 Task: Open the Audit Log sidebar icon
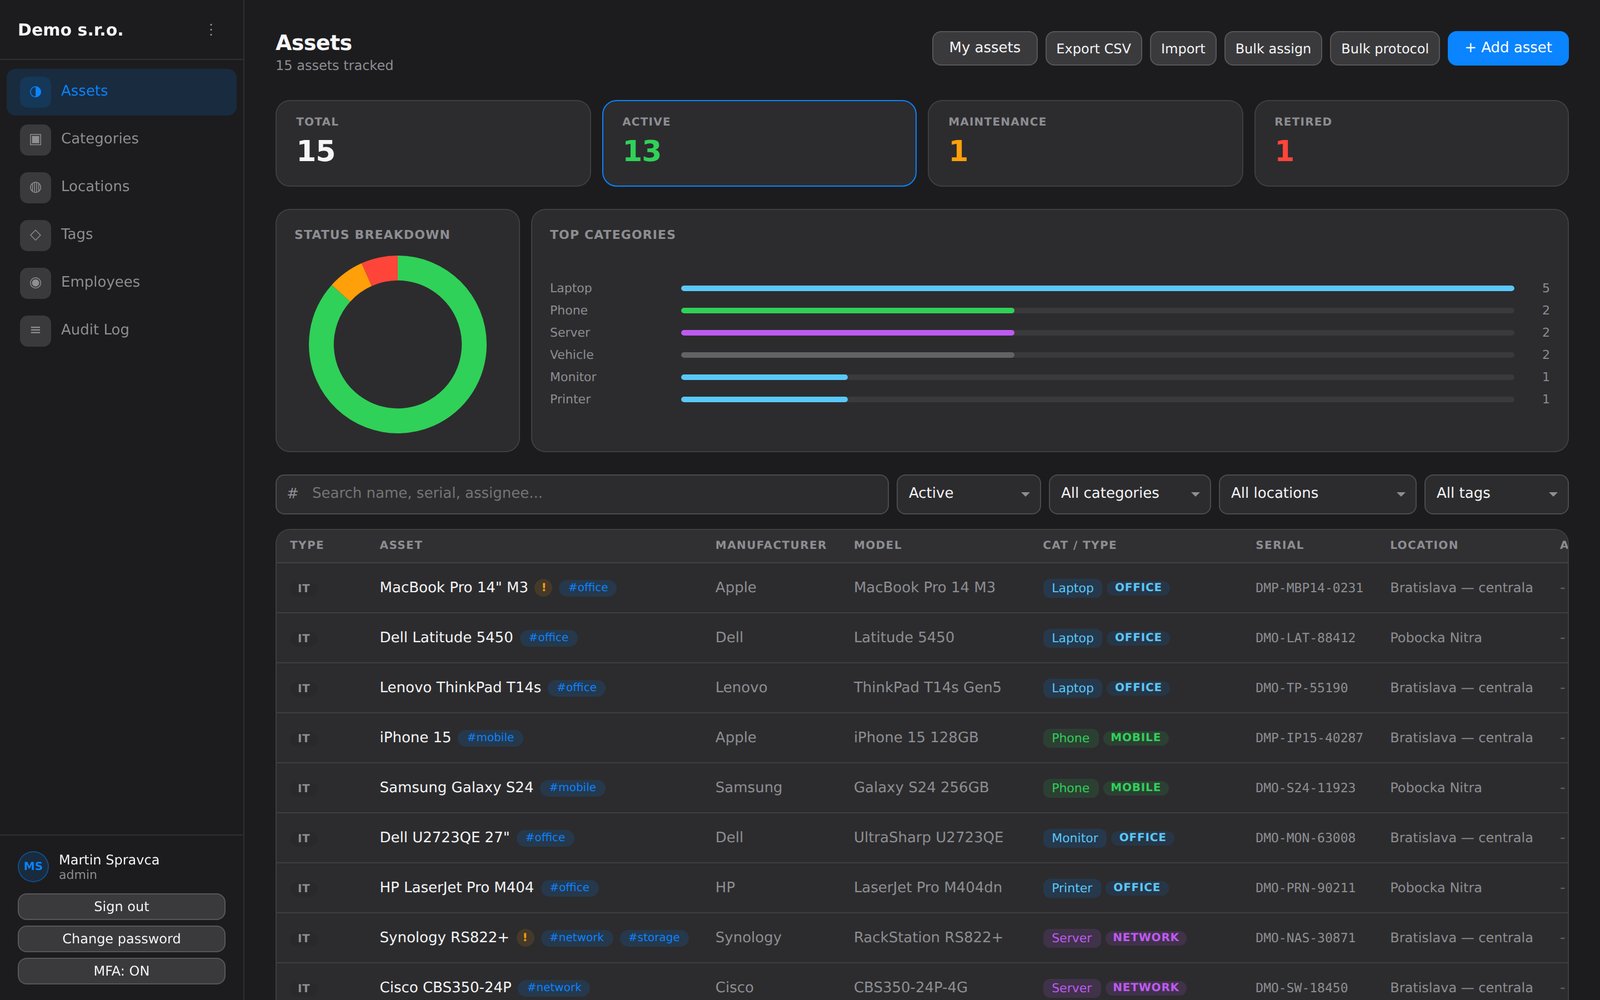pos(35,330)
